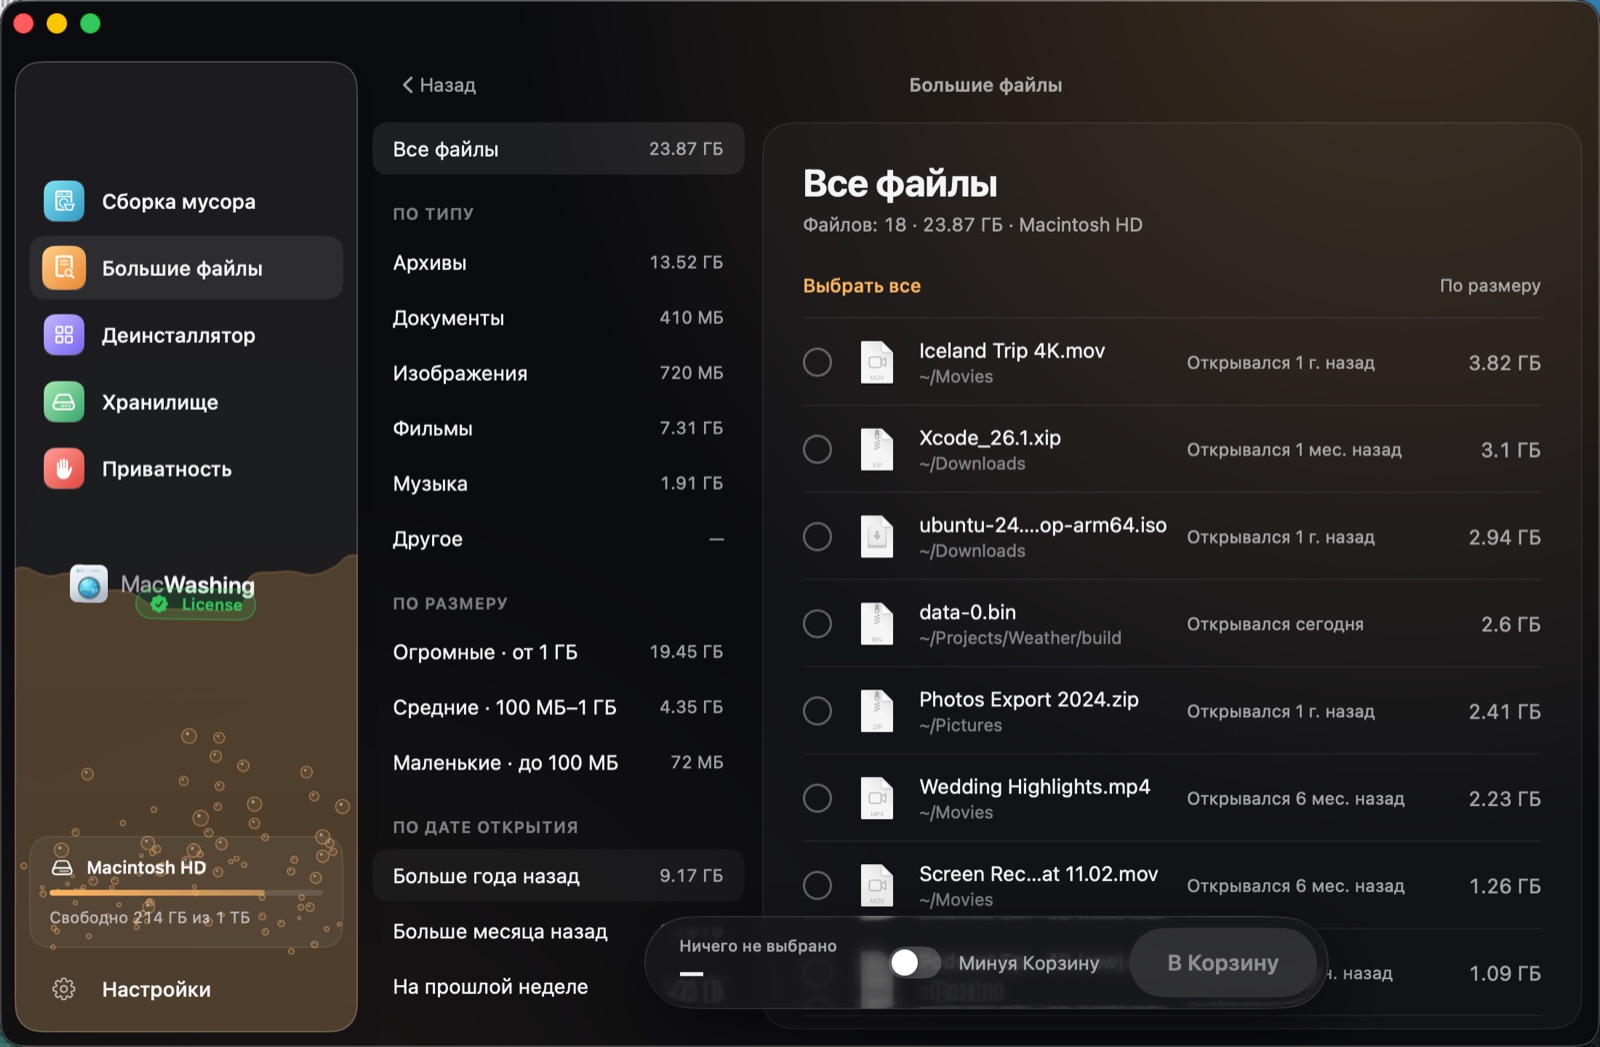Select the Xcode_26.1.xip file checkbox
This screenshot has width=1600, height=1047.
[817, 449]
